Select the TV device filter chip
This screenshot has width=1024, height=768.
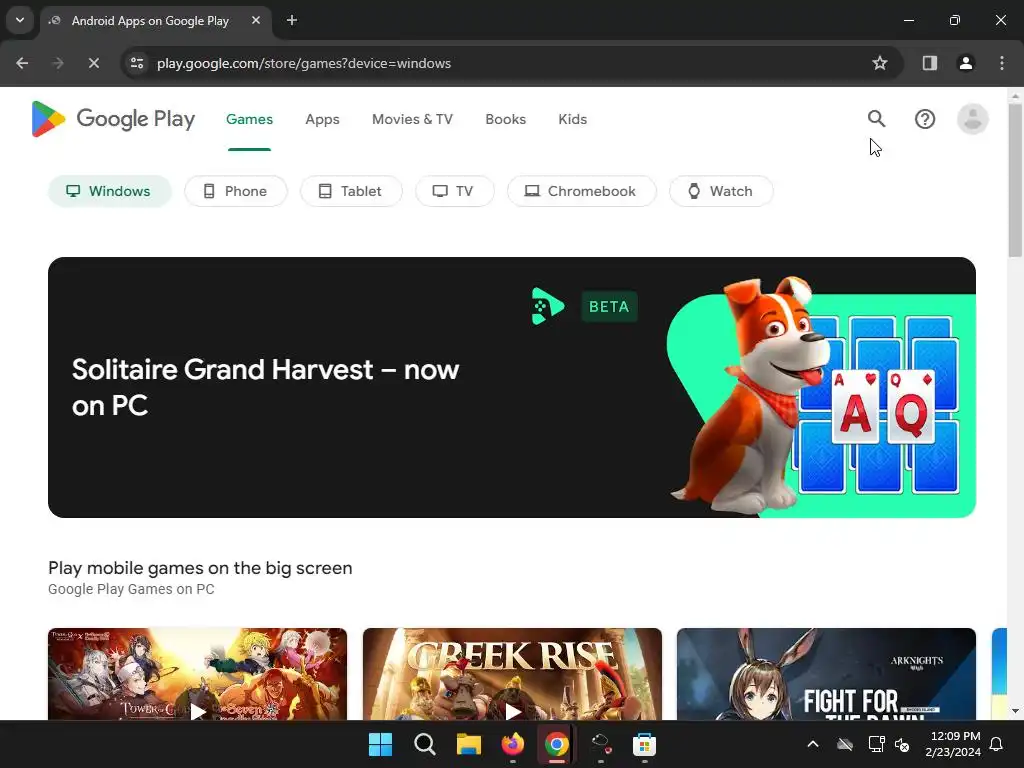pyautogui.click(x=455, y=191)
